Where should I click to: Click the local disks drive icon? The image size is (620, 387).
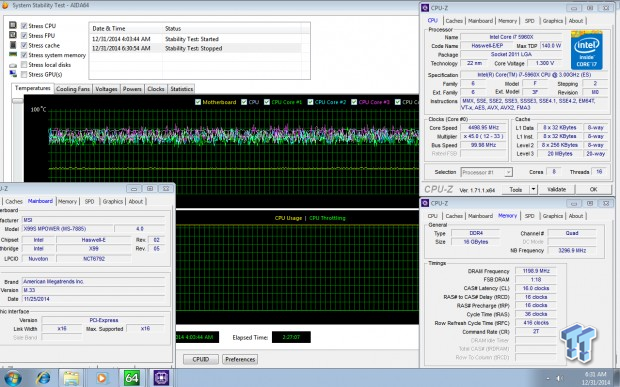(13, 65)
